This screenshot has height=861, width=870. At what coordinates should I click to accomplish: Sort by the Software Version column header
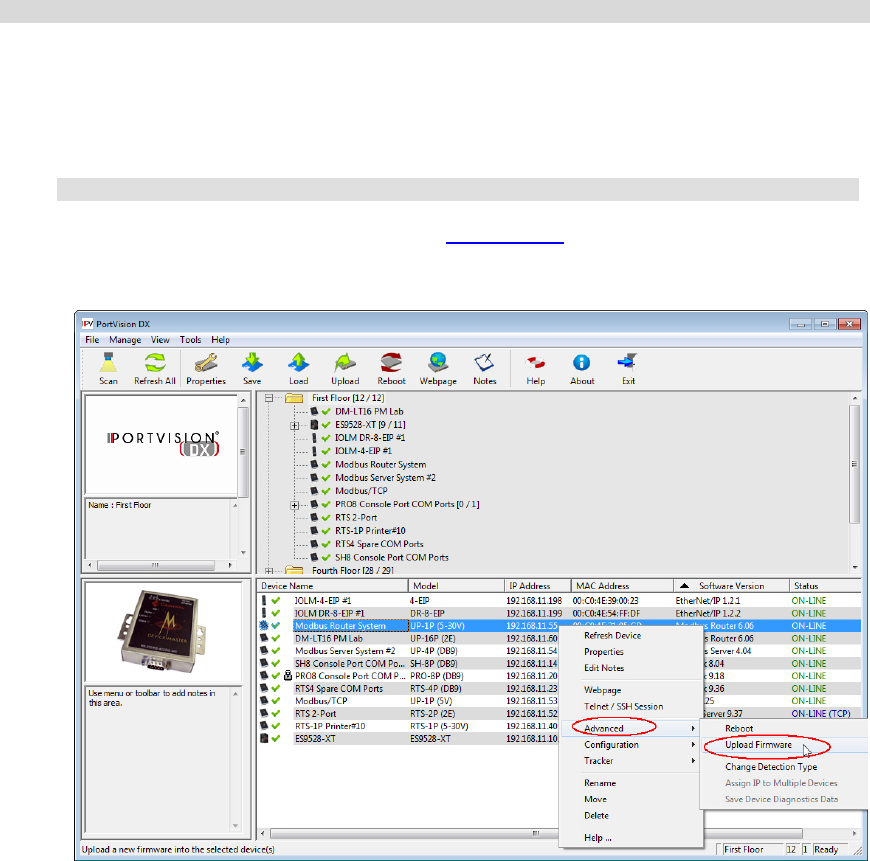(731, 586)
